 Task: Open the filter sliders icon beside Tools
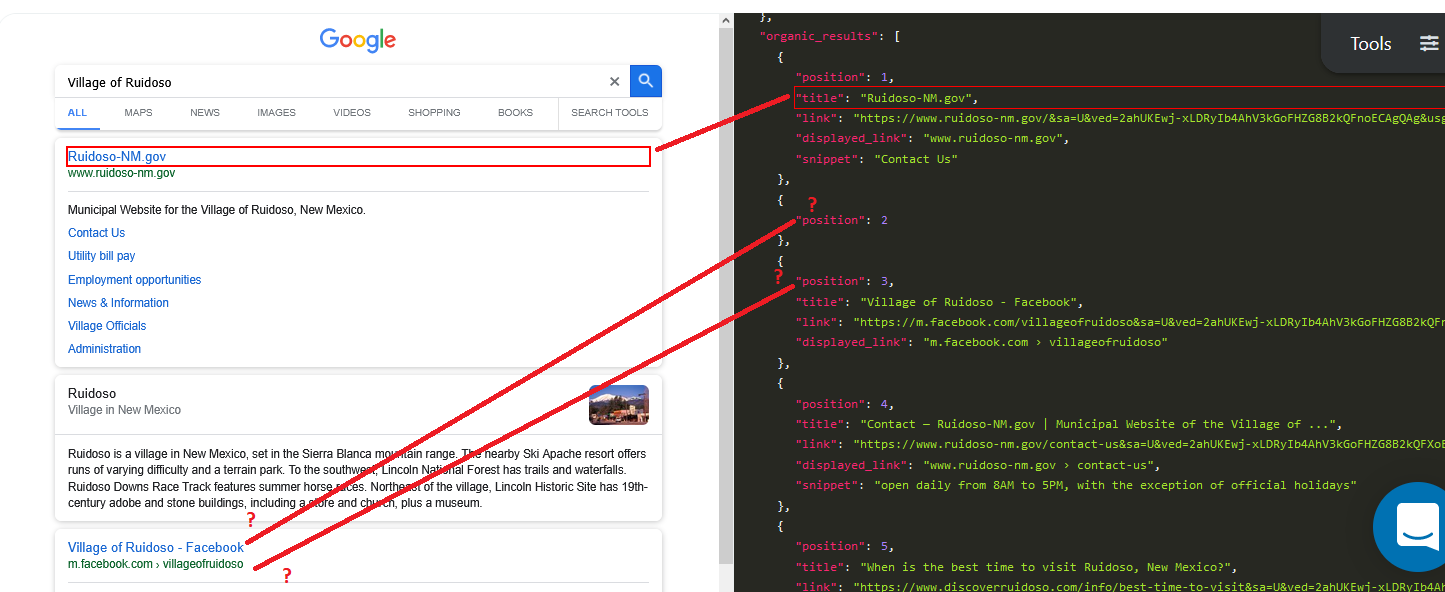[1428, 42]
